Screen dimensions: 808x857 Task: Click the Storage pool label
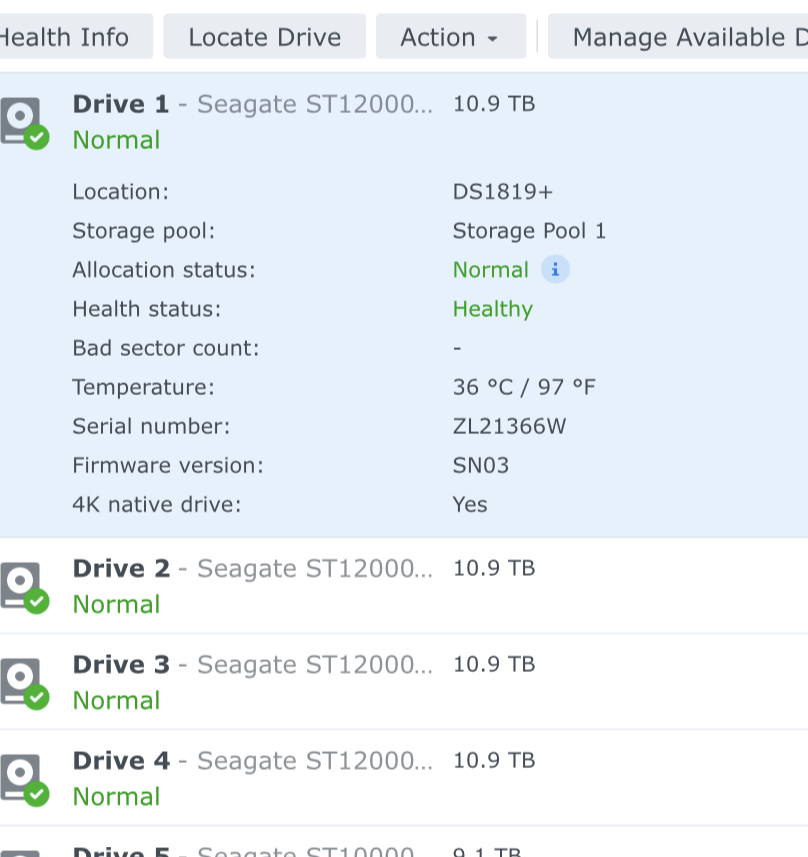[144, 231]
